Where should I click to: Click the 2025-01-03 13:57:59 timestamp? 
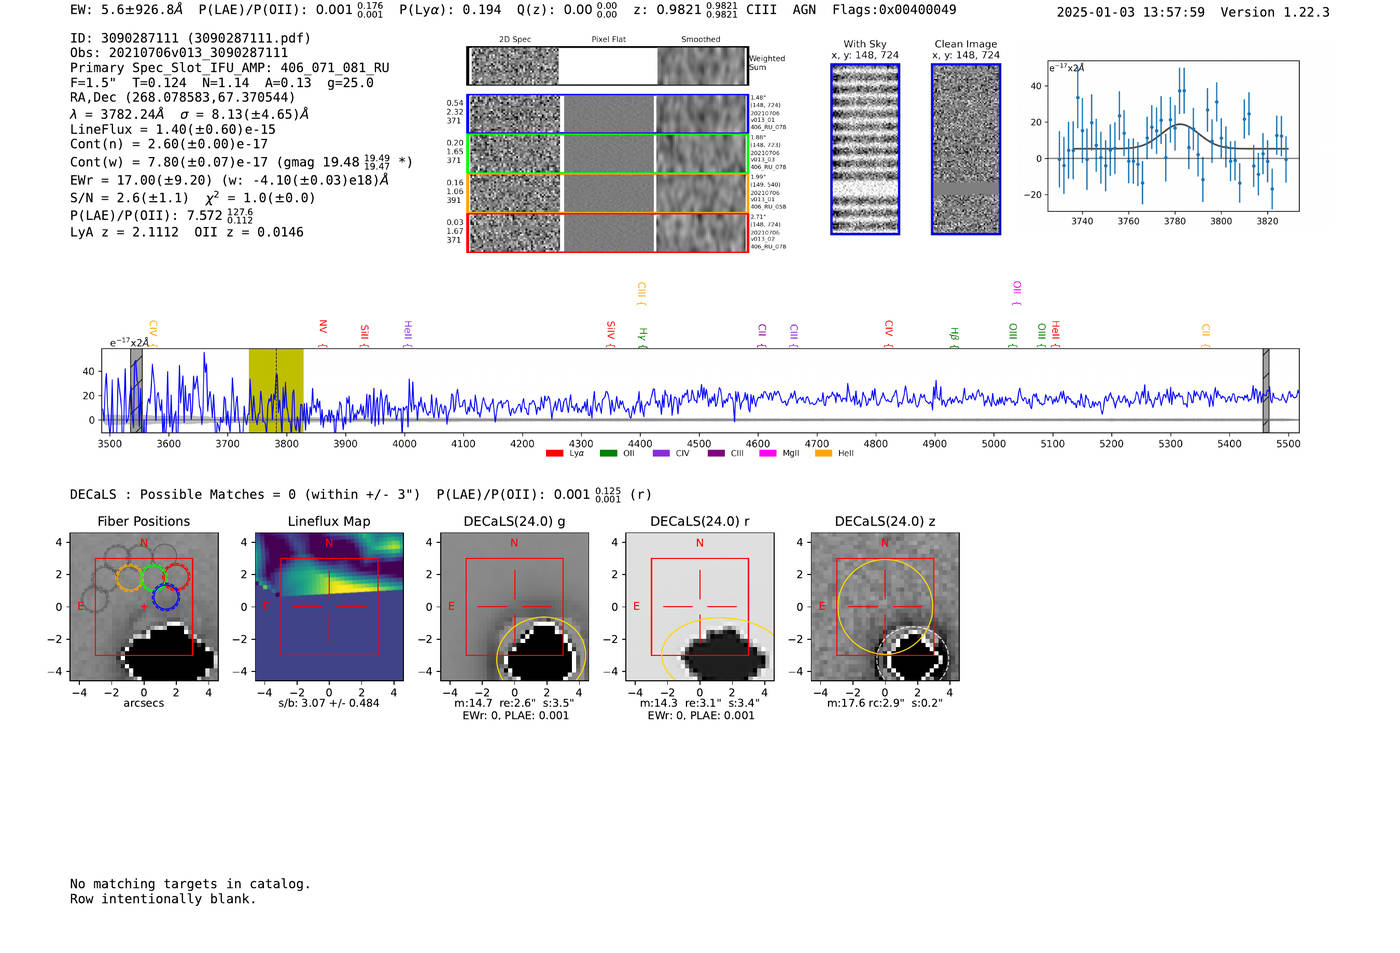(1130, 13)
